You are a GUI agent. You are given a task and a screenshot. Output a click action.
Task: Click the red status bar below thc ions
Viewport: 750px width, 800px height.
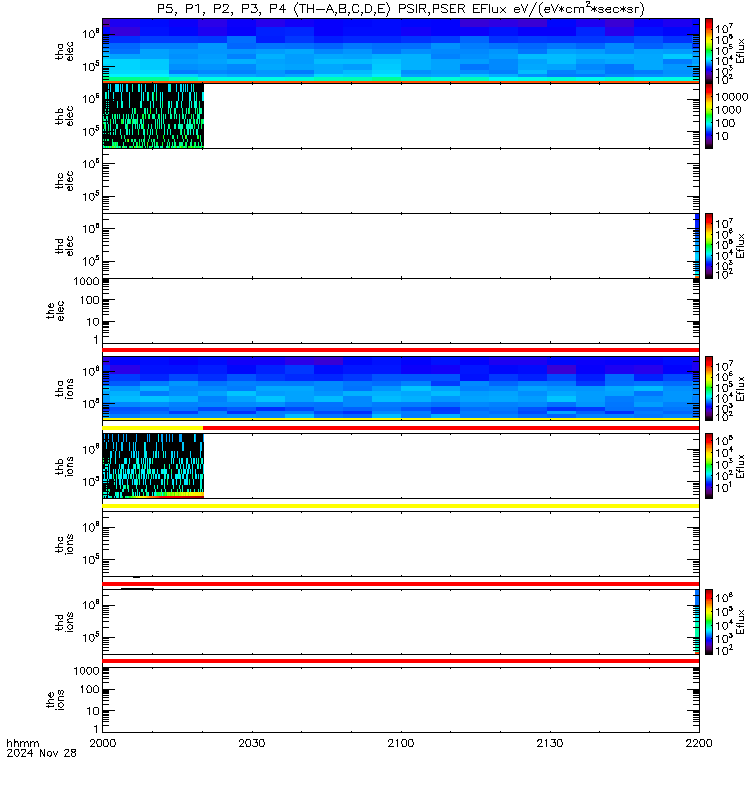pos(401,584)
